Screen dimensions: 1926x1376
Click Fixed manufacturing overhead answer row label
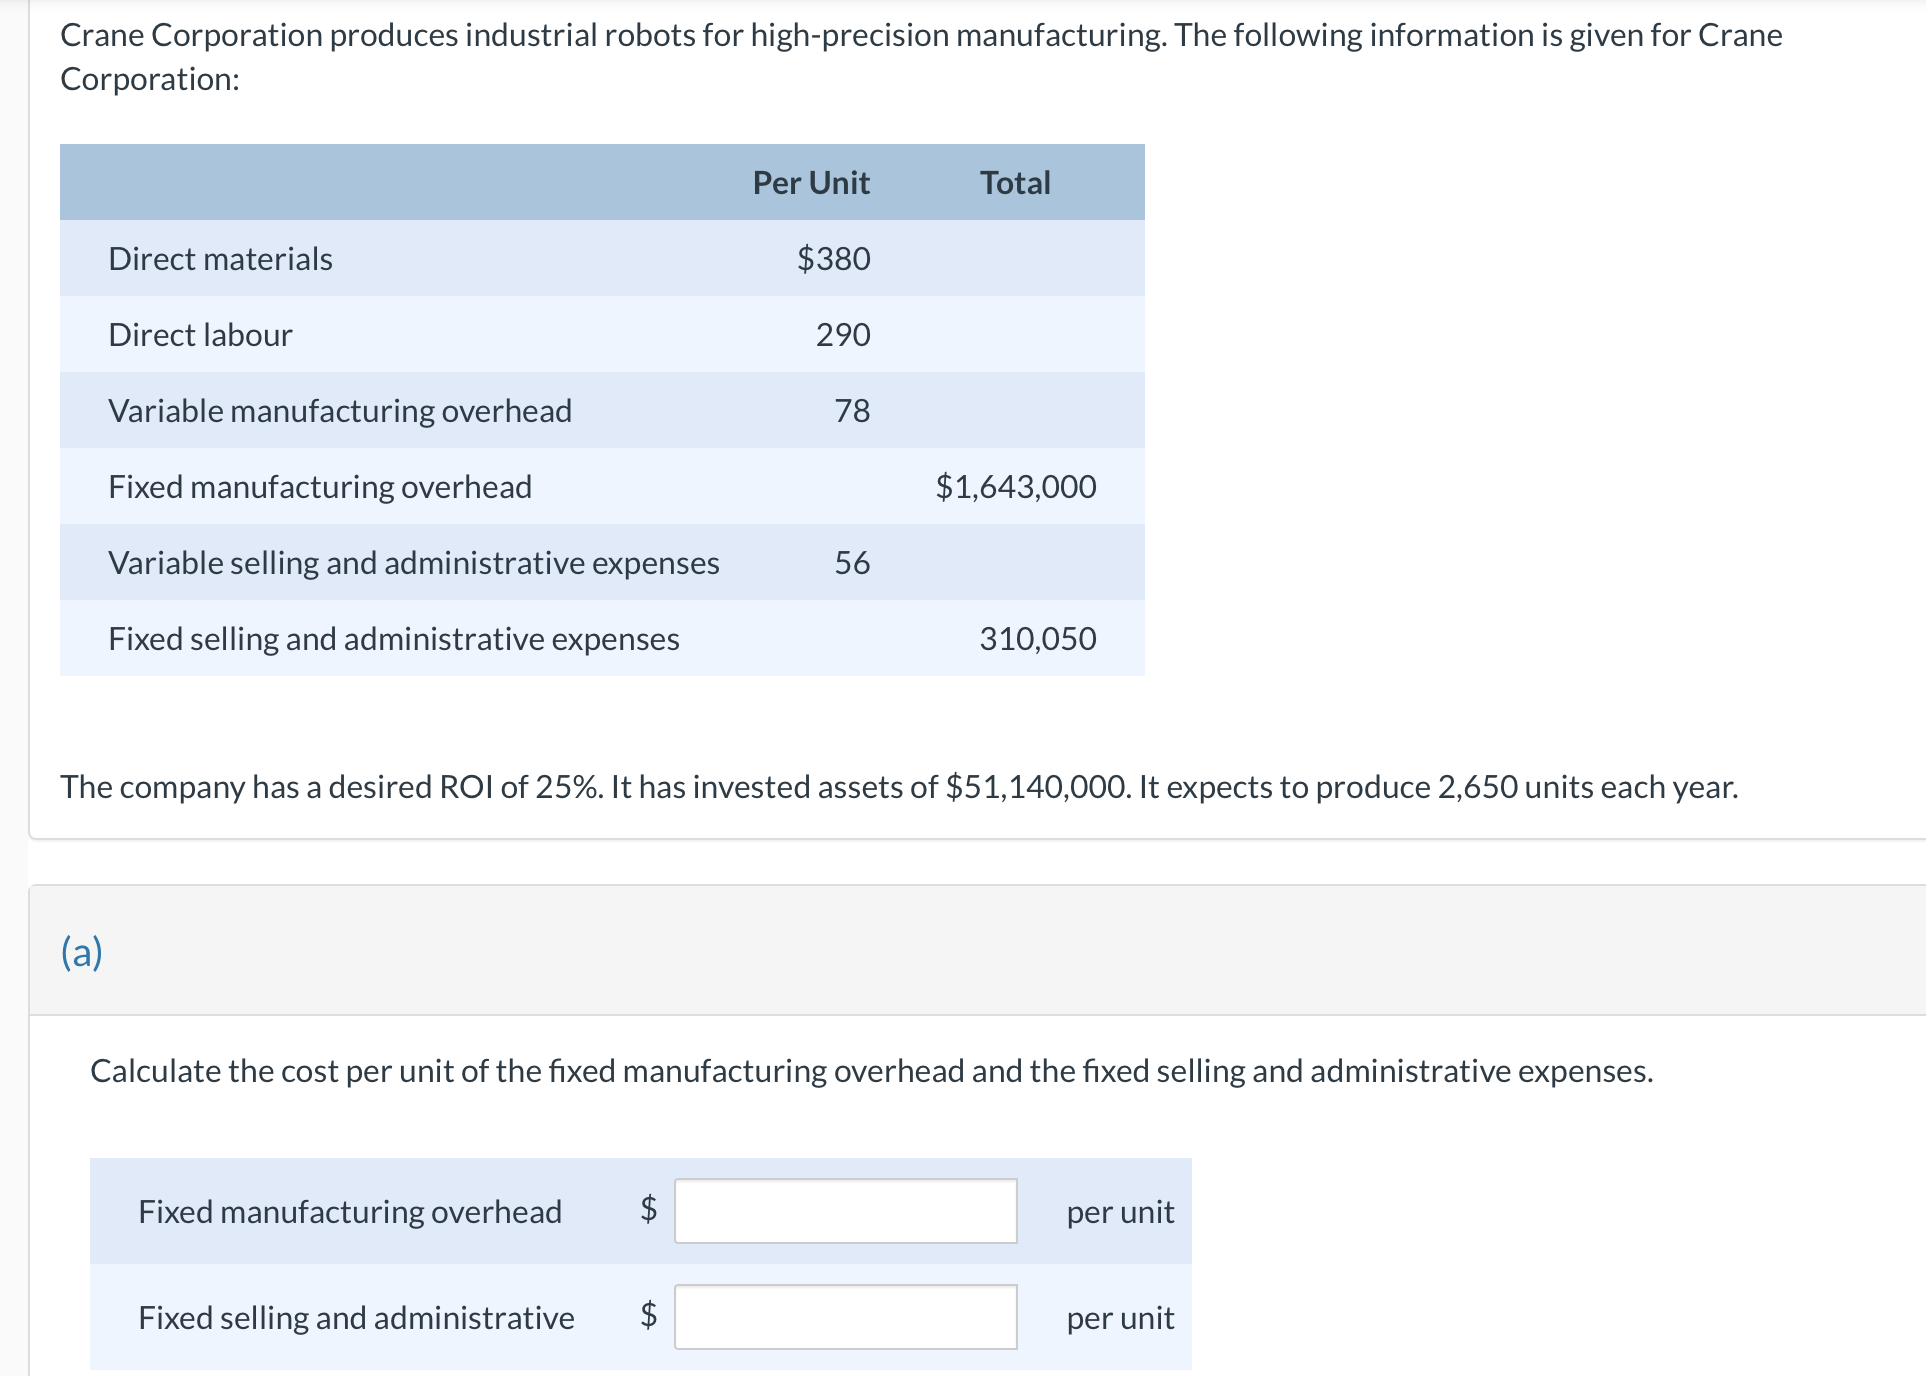tap(350, 1212)
